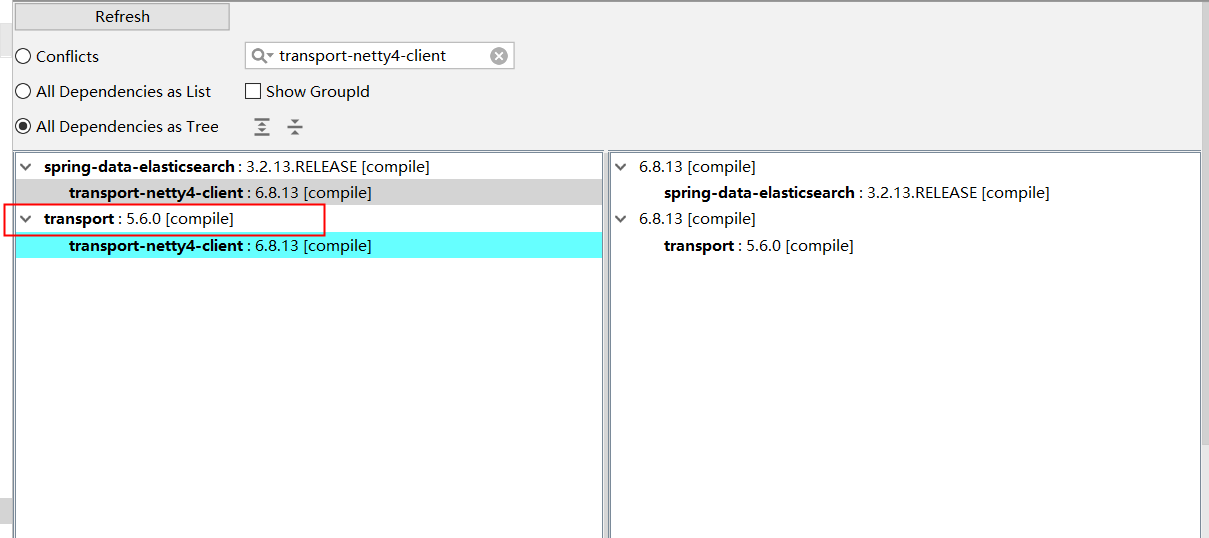The image size is (1209, 538).
Task: Collapse the first 6.8.13 node in right panel
Action: (621, 167)
